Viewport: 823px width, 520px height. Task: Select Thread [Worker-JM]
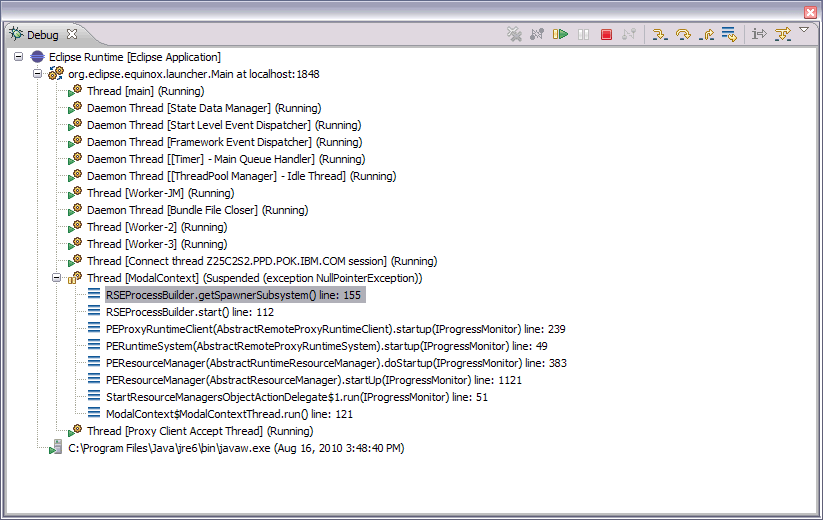click(x=161, y=193)
